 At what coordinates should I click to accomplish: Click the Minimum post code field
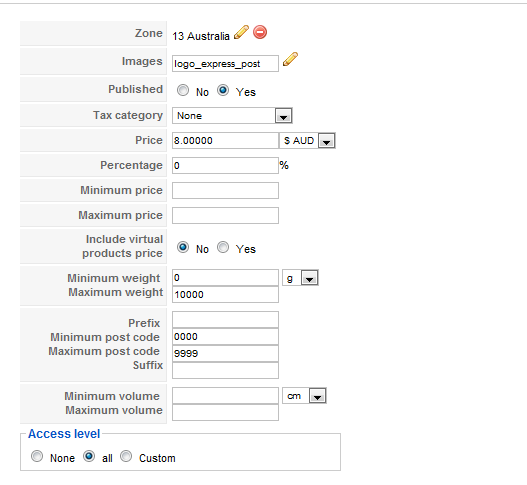pos(225,336)
